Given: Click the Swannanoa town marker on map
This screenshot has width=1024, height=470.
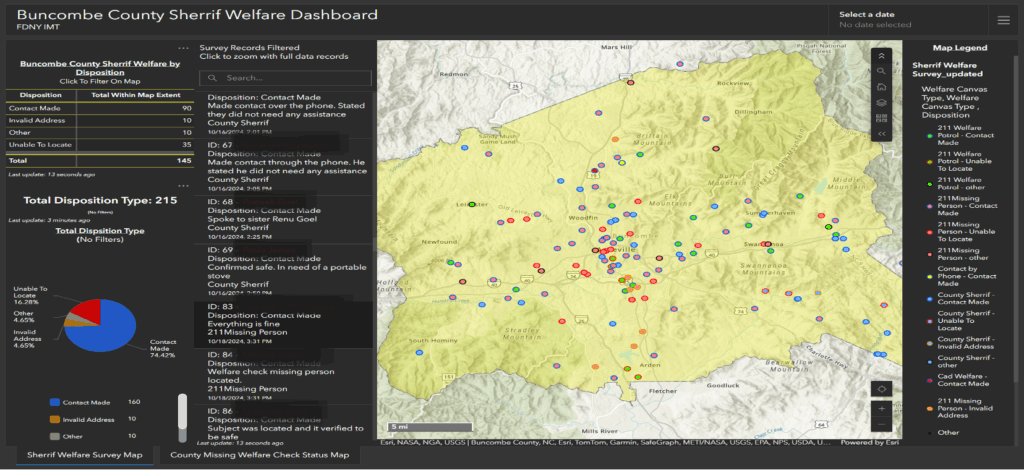Looking at the screenshot, I should coord(768,243).
